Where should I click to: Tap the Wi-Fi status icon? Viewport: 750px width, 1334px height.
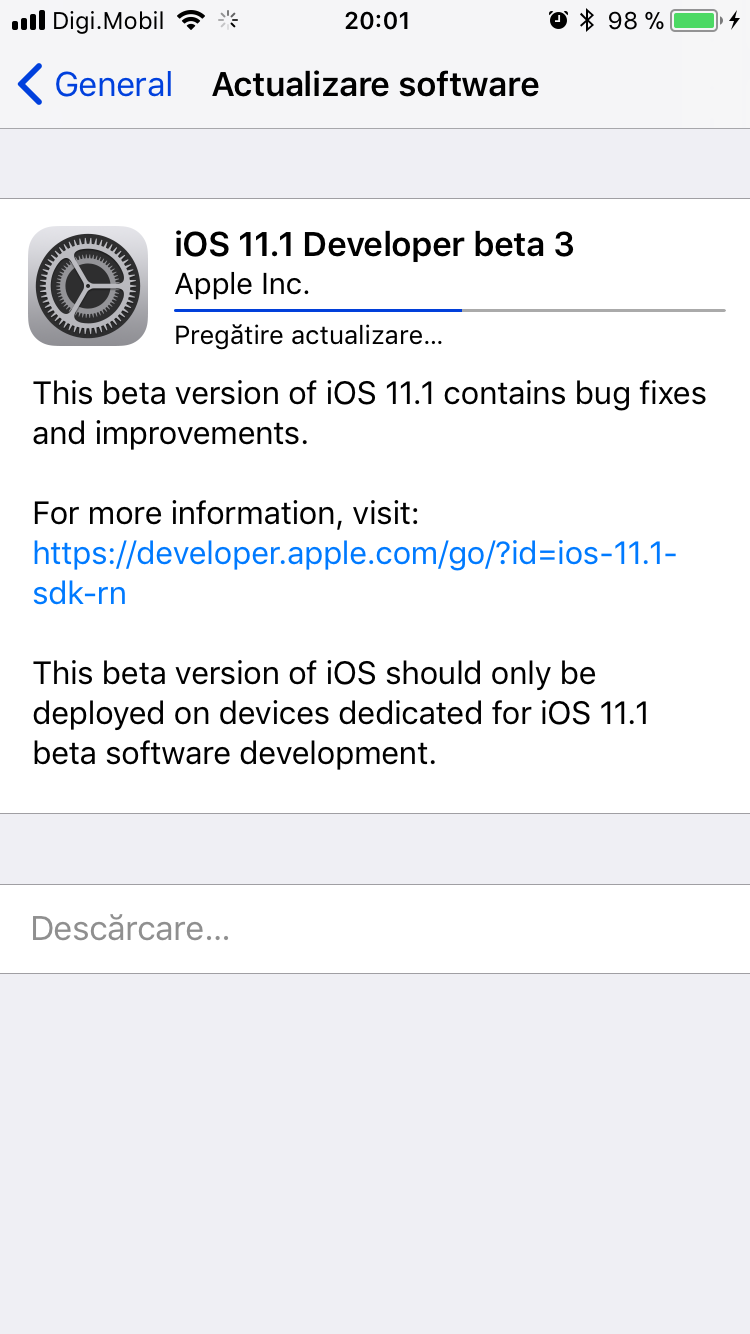[190, 20]
